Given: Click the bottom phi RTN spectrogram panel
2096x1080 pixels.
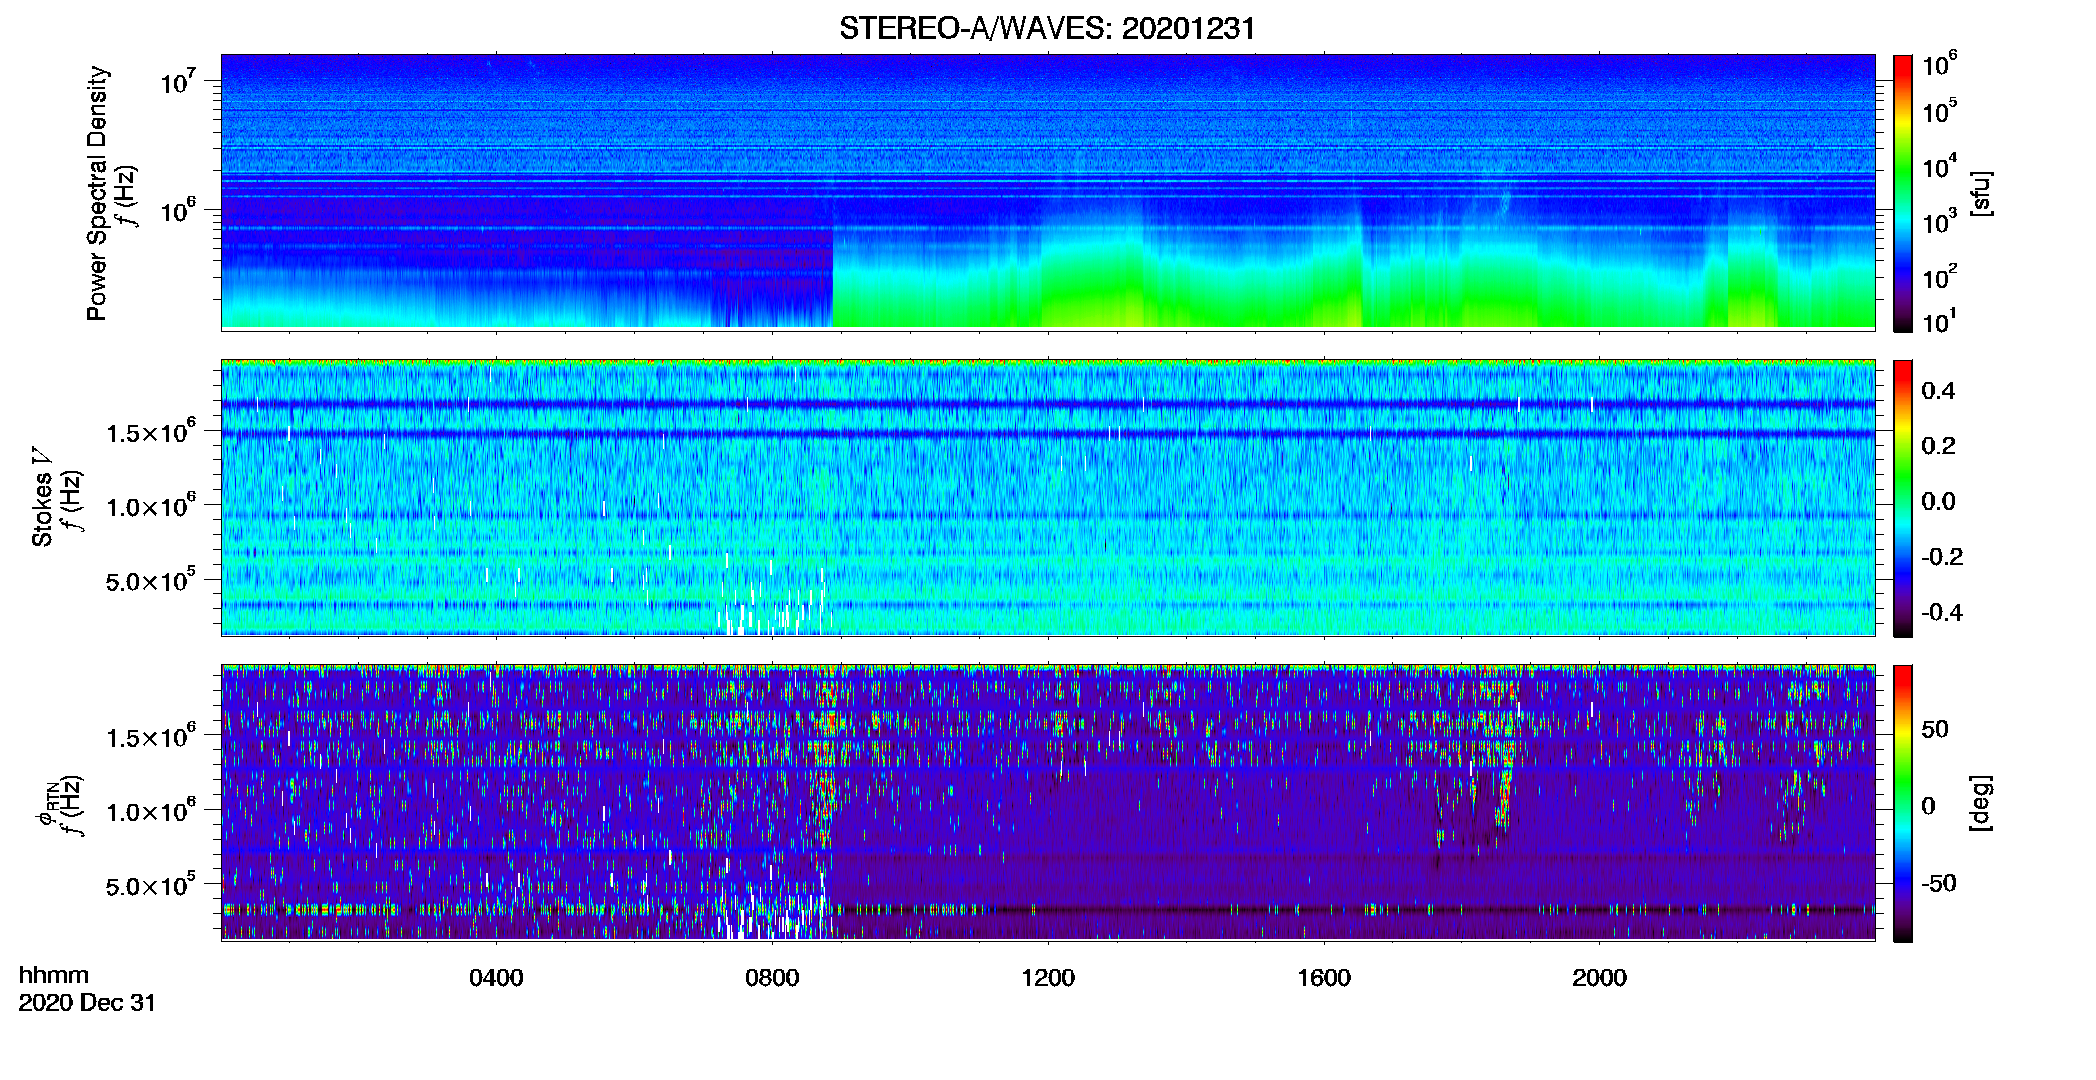Looking at the screenshot, I should [1048, 802].
